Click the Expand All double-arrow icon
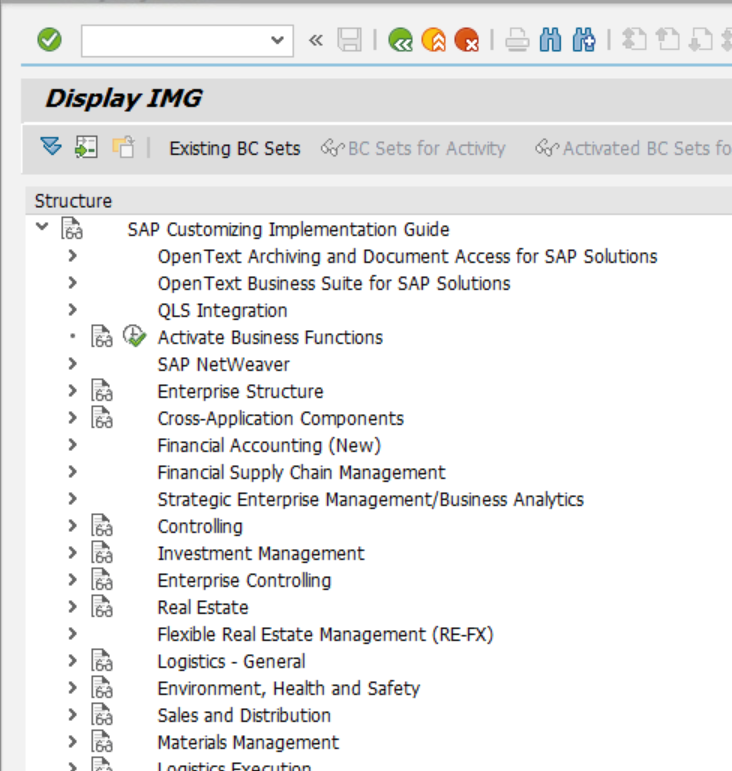The image size is (732, 771). [x=51, y=148]
